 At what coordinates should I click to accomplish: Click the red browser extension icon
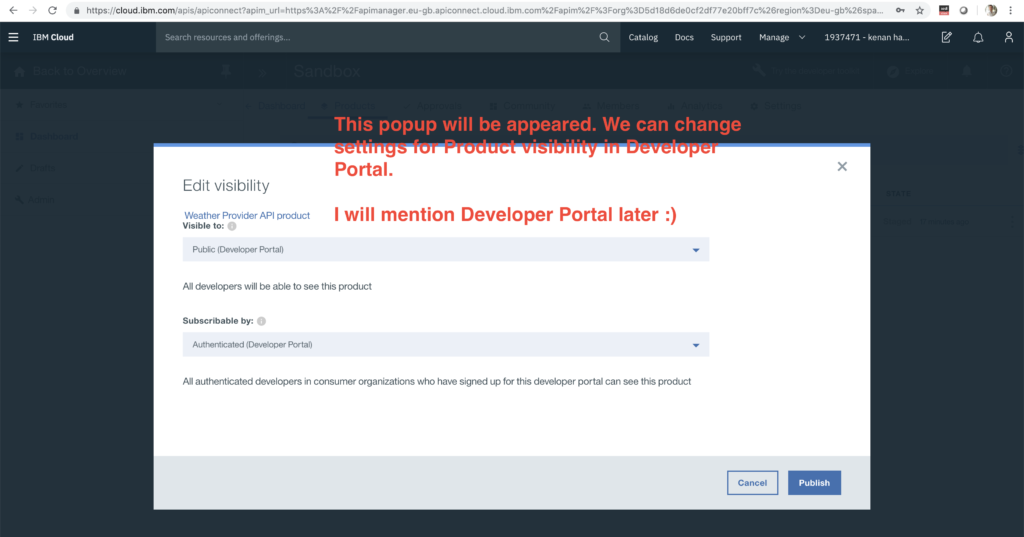point(944,10)
